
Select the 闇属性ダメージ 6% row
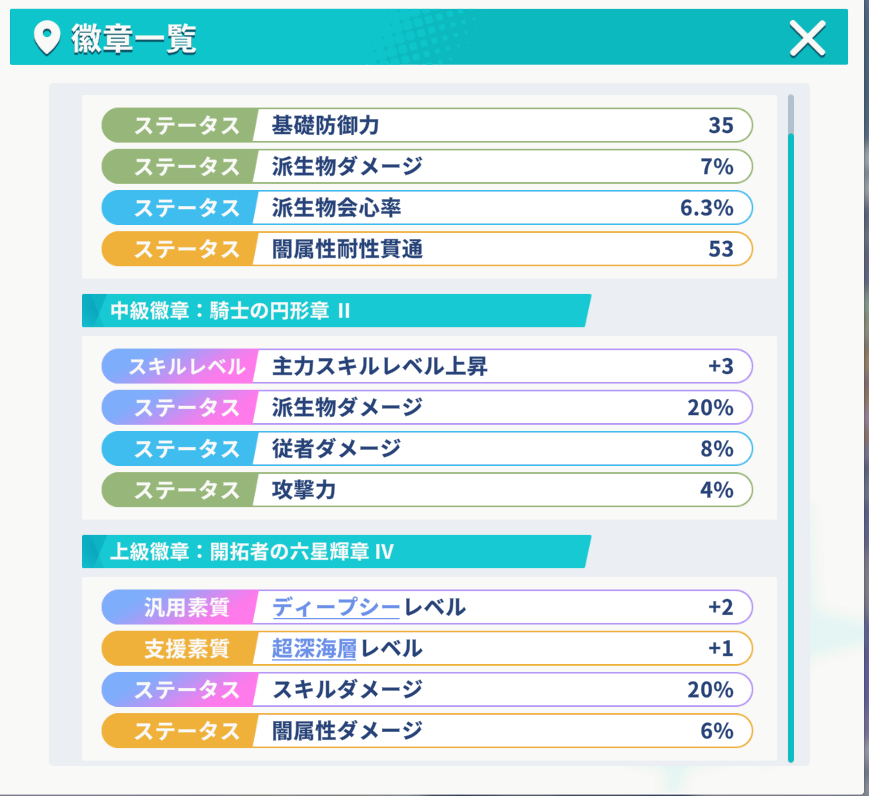(x=427, y=731)
